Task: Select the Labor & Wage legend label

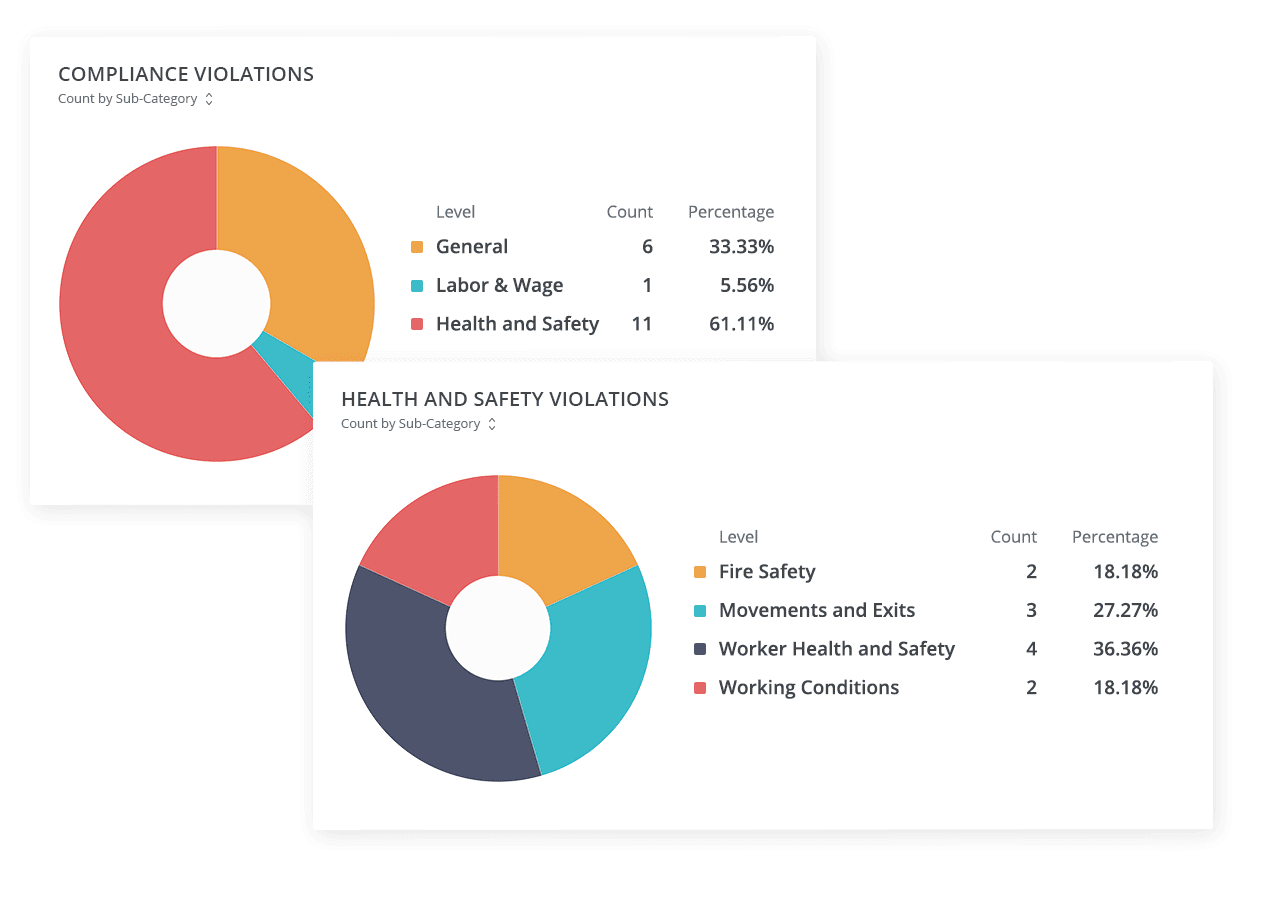Action: 500,286
